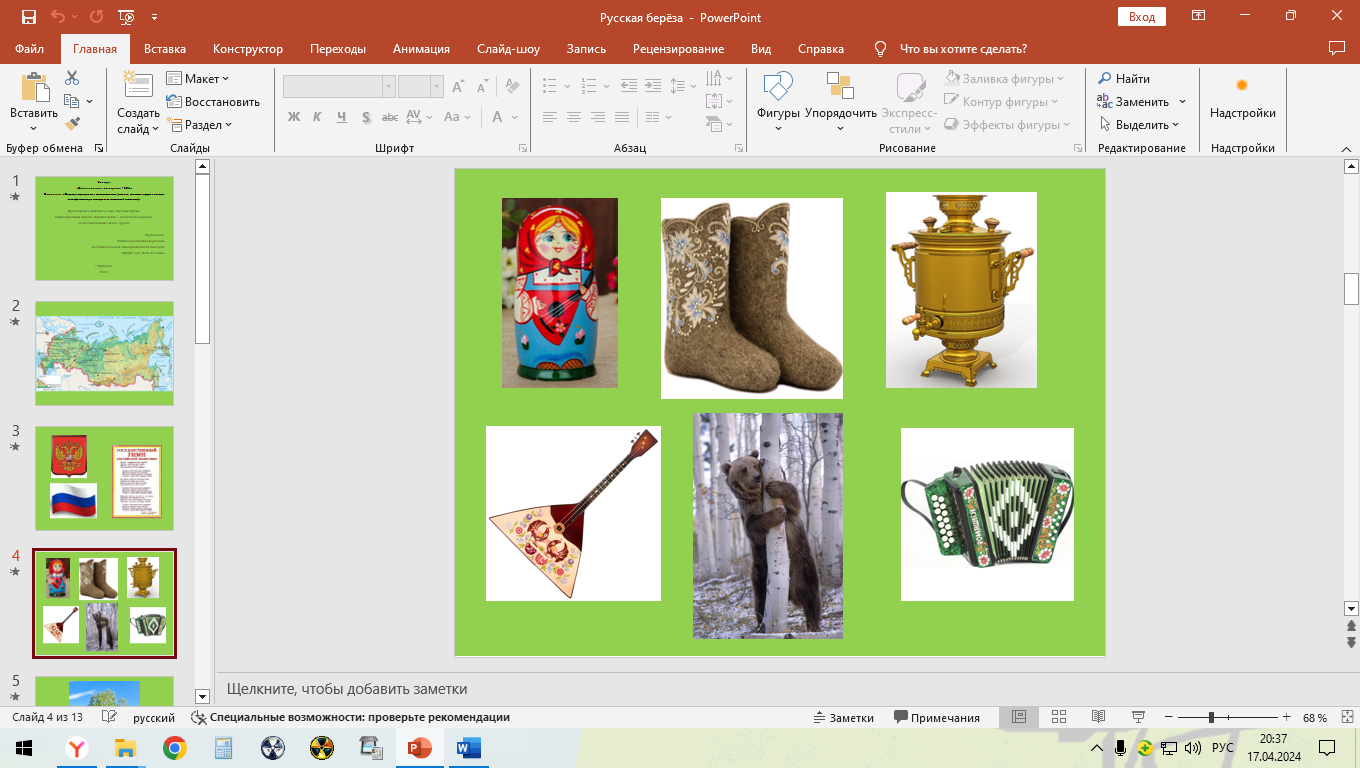Click the zoom slider in status bar
The height and width of the screenshot is (768, 1360).
[1212, 717]
